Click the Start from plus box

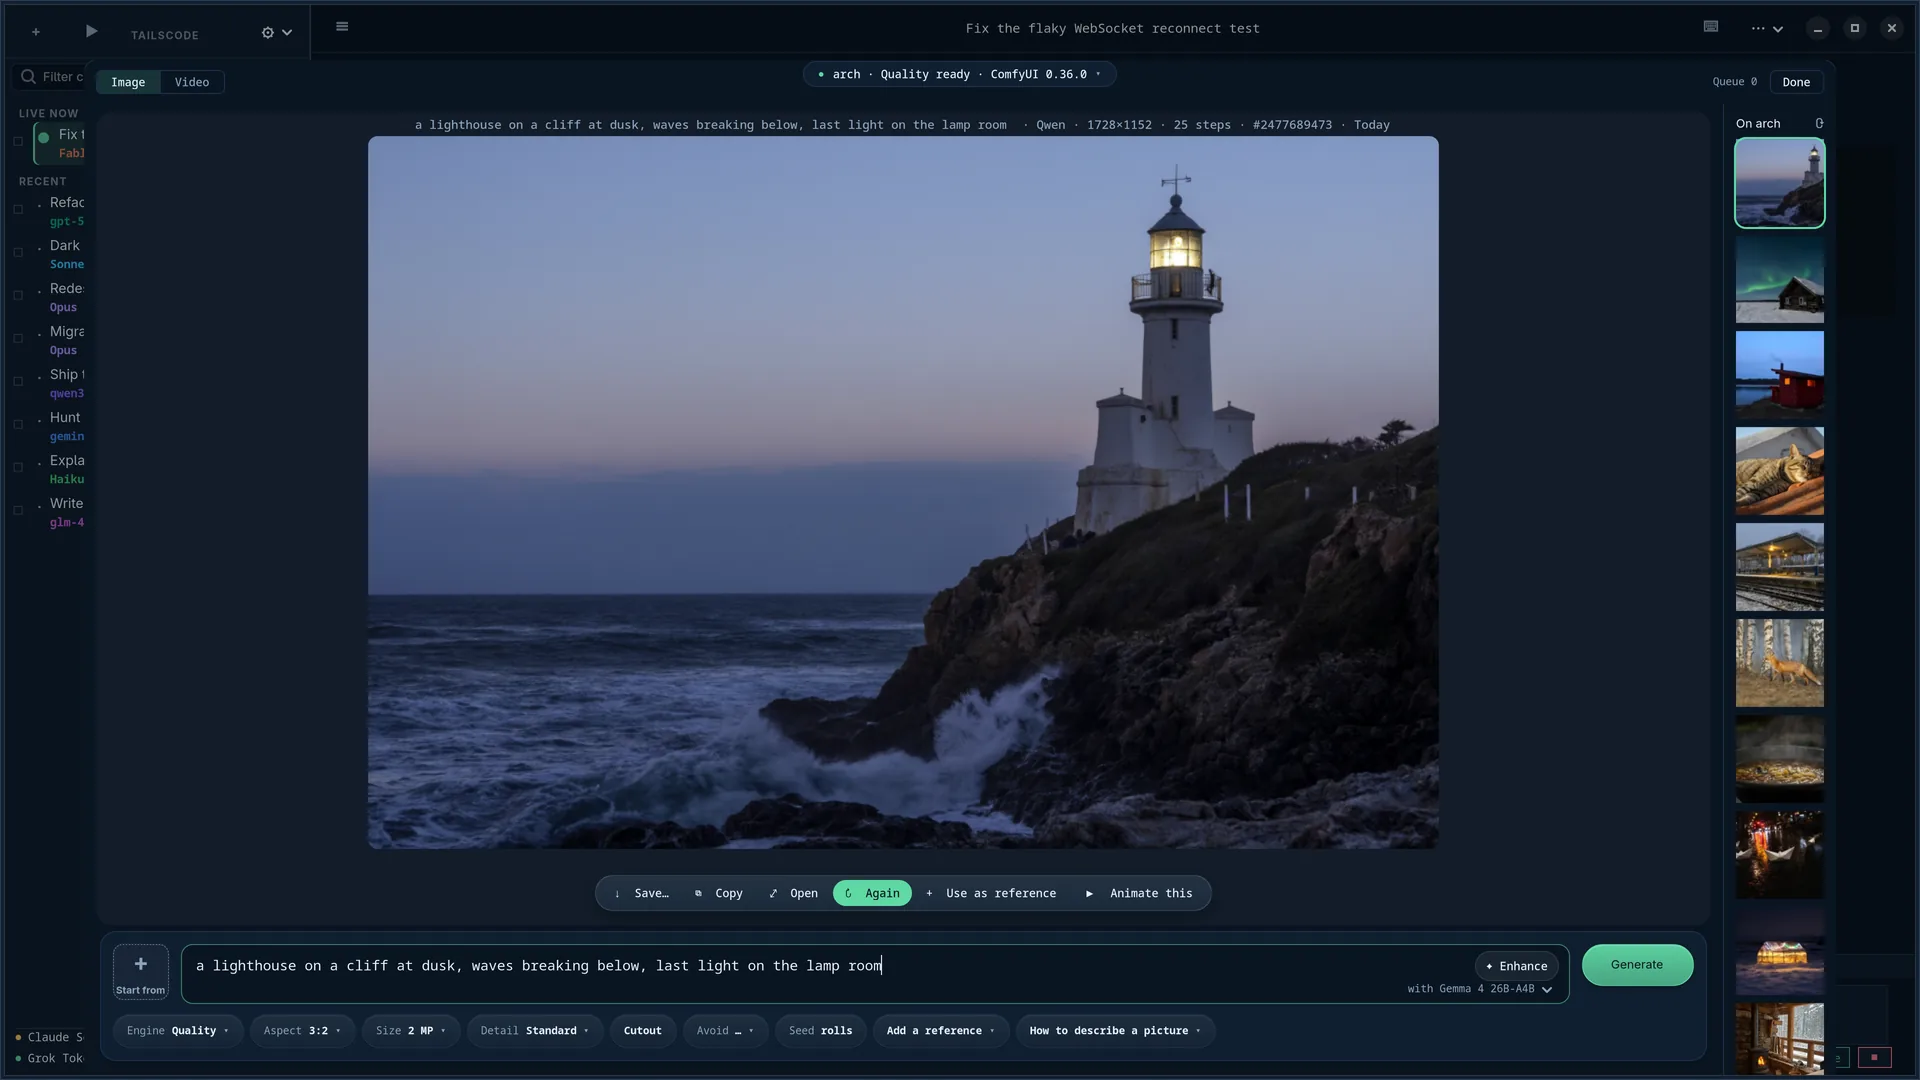[x=140, y=972]
